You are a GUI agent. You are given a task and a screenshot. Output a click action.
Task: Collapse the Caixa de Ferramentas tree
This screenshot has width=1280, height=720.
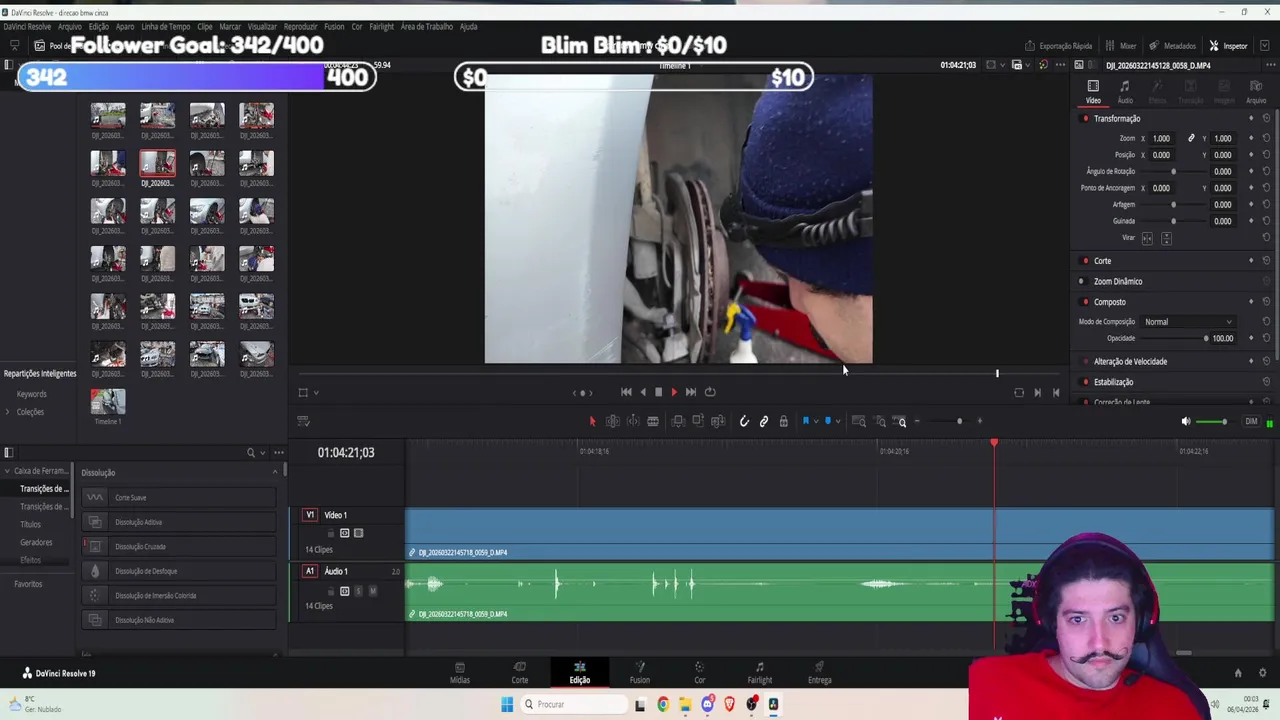tap(7, 471)
